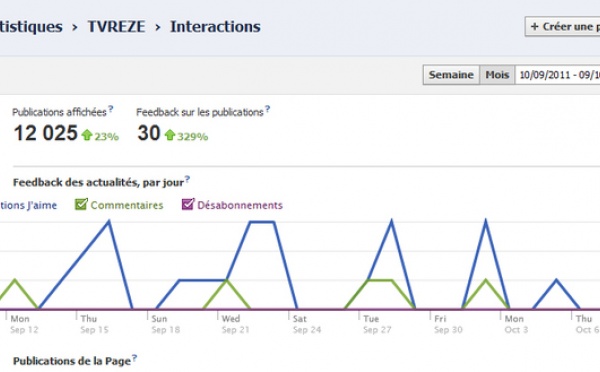Viewport: 600px width, 372px height.
Task: Switch to the Semaine view
Action: (451, 75)
